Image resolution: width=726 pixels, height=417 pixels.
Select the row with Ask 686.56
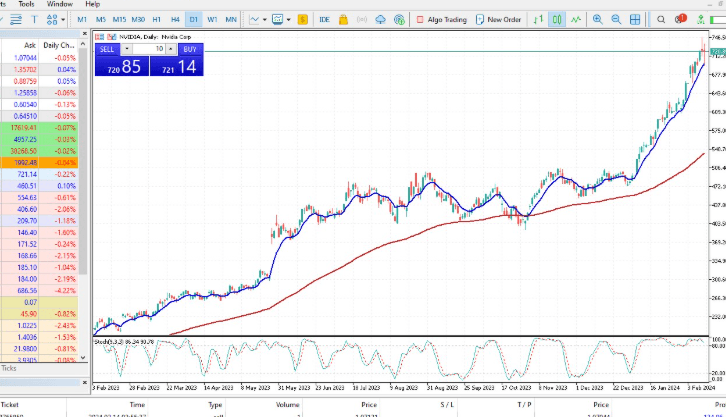point(39,291)
